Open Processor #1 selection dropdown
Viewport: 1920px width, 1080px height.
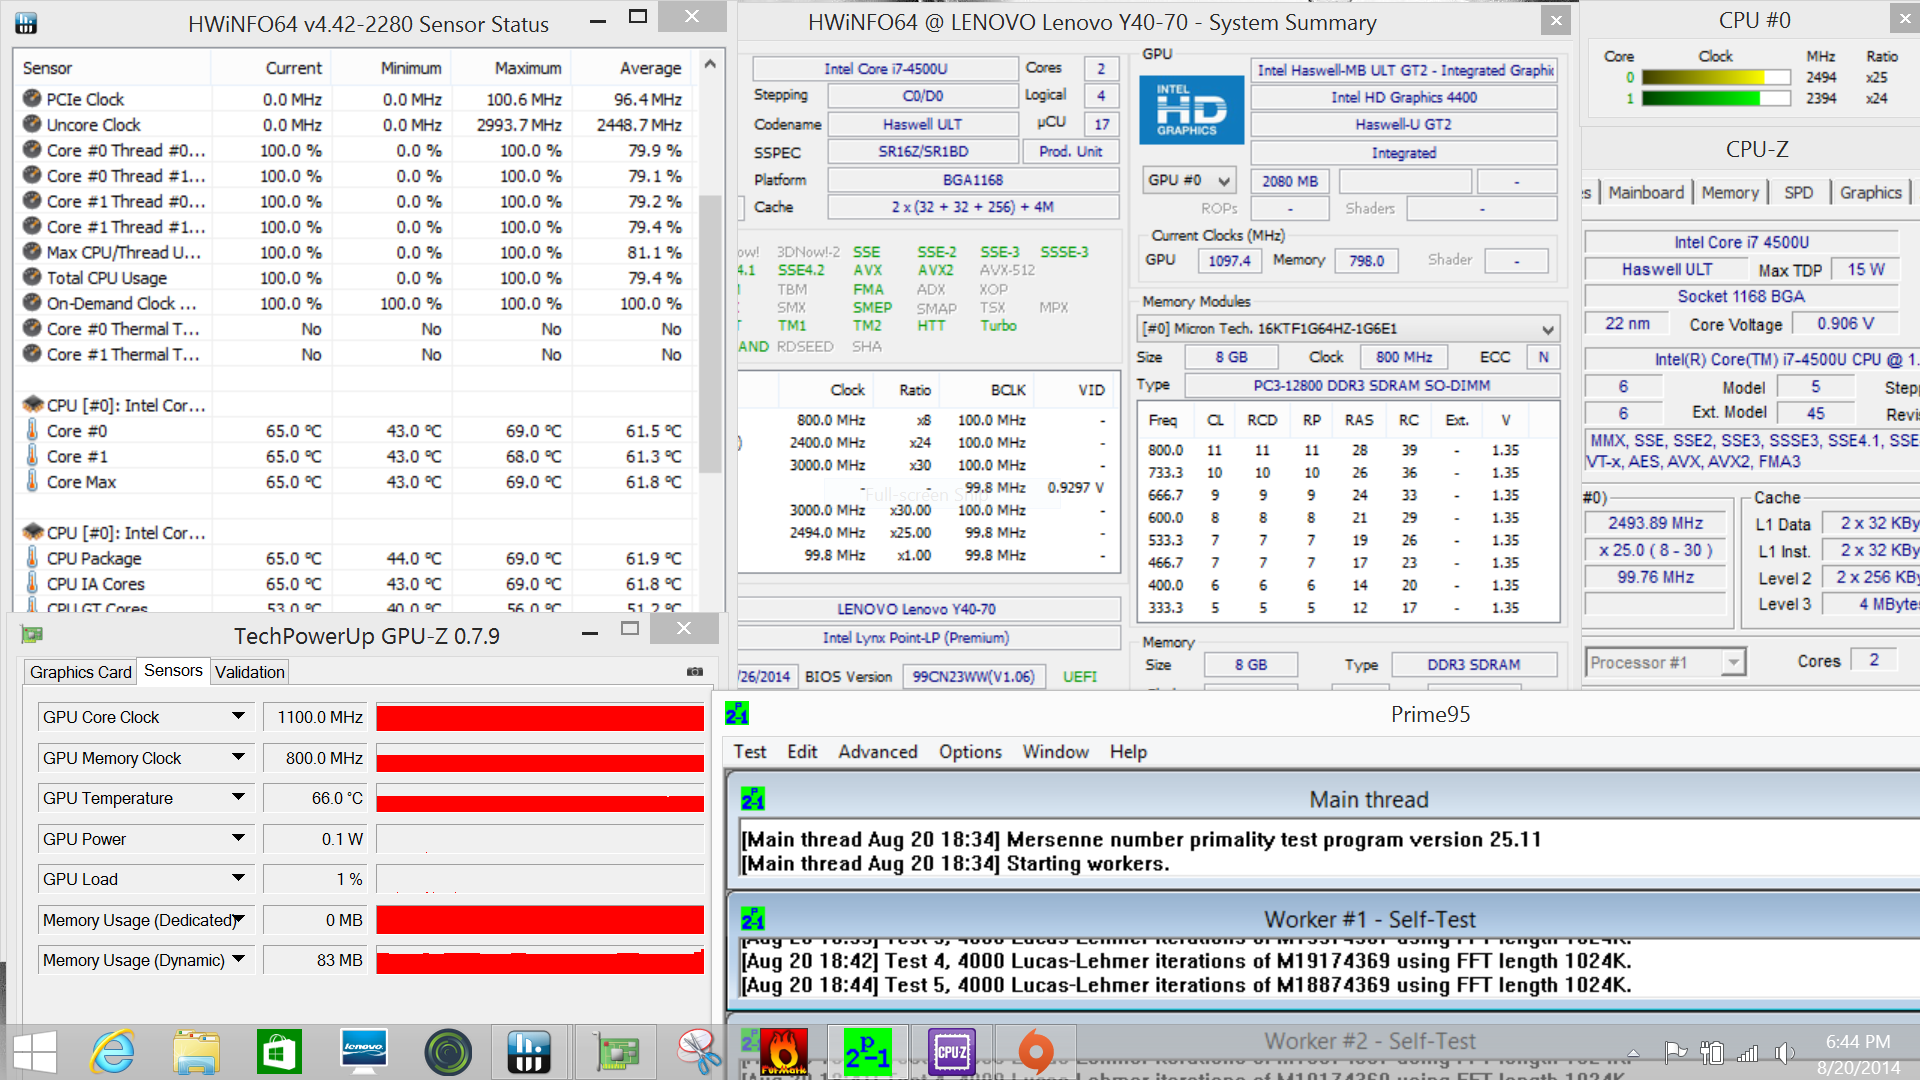(1665, 662)
